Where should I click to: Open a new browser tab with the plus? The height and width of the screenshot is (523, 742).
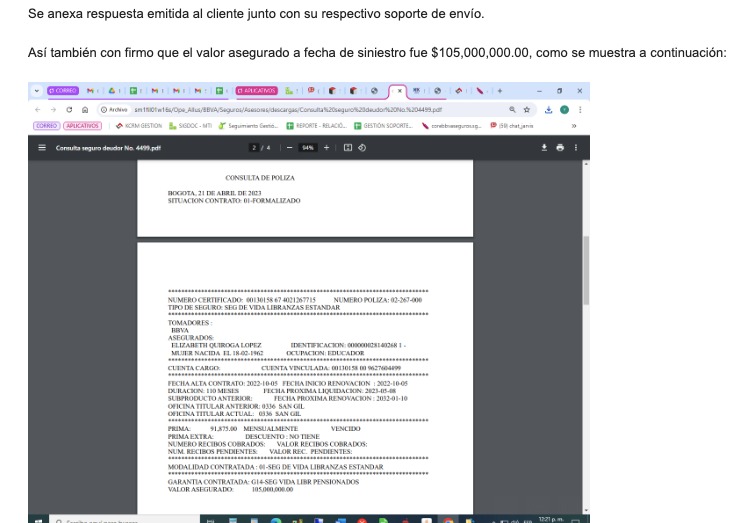(500, 90)
